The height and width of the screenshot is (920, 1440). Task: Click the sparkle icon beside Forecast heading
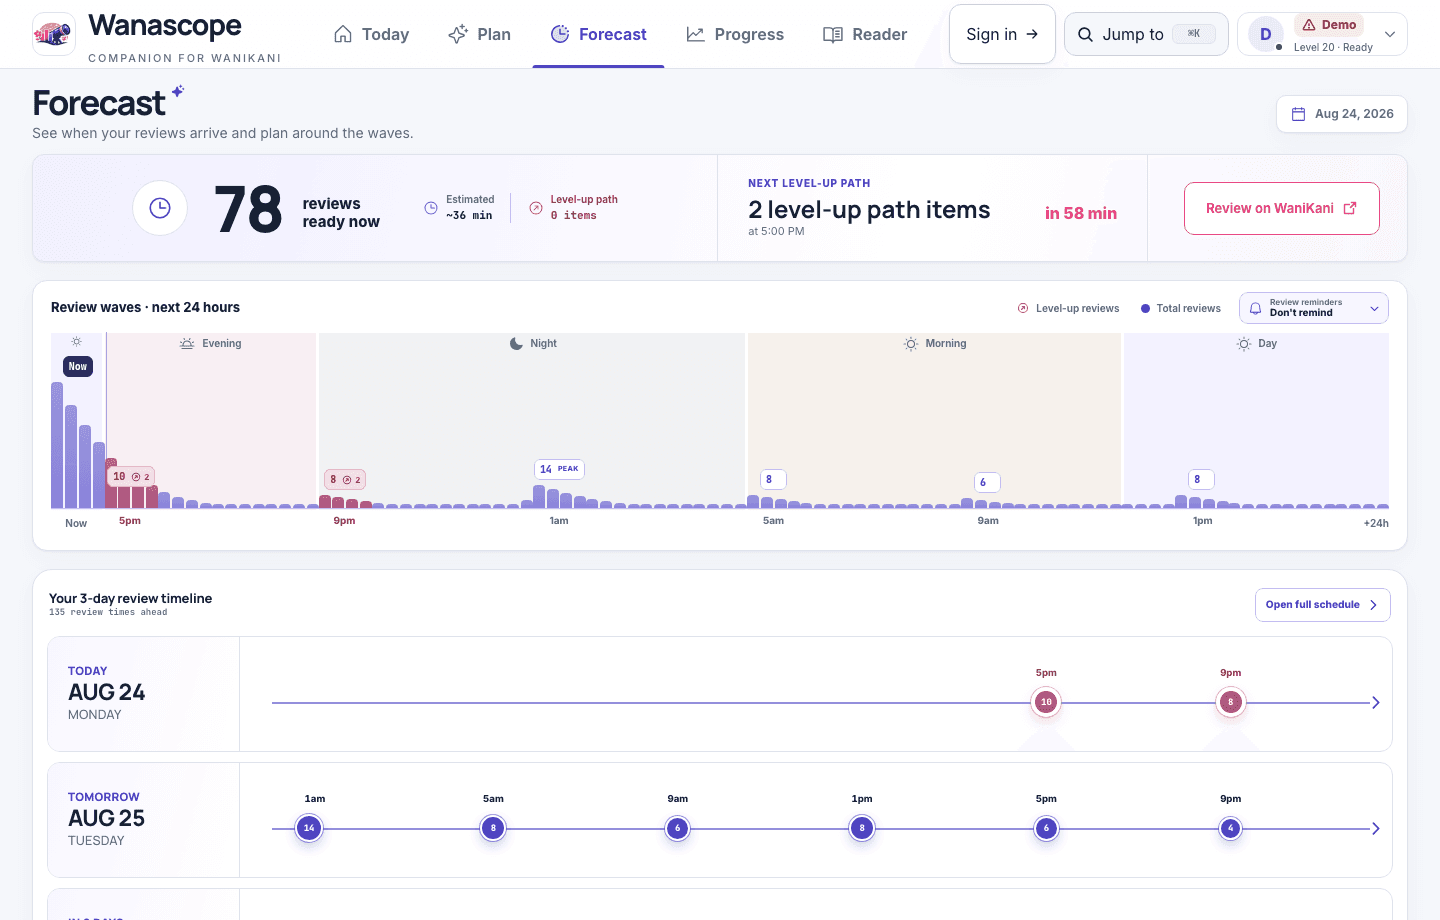(178, 91)
